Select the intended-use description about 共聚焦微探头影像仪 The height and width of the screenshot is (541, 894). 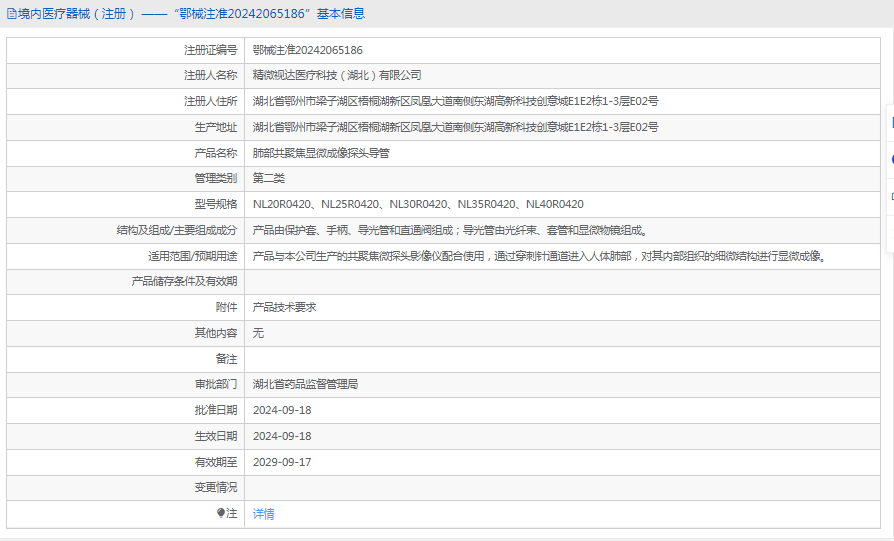[539, 256]
